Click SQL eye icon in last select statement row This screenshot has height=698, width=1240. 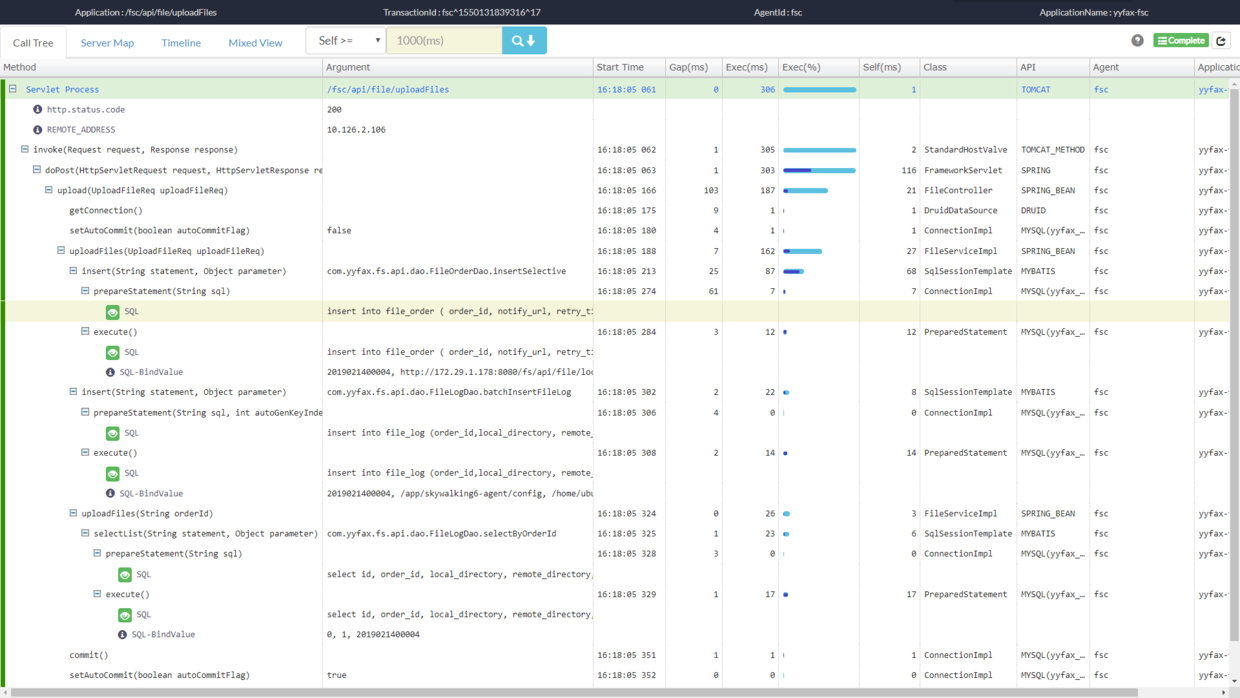(x=125, y=615)
